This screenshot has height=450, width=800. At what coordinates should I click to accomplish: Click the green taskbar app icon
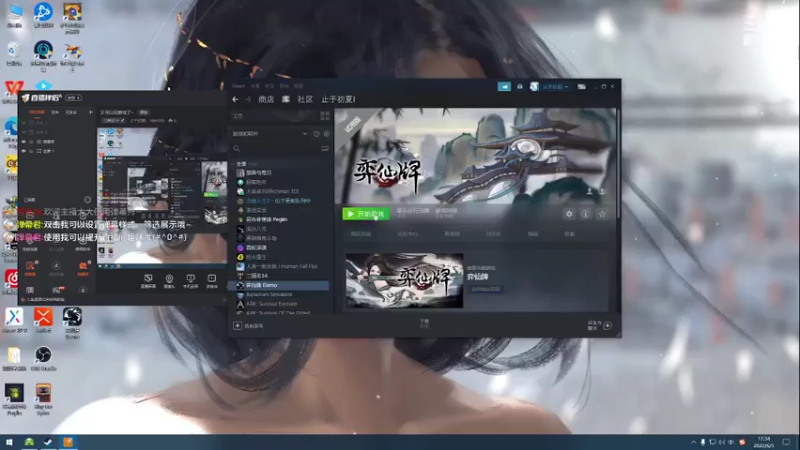pyautogui.click(x=29, y=442)
